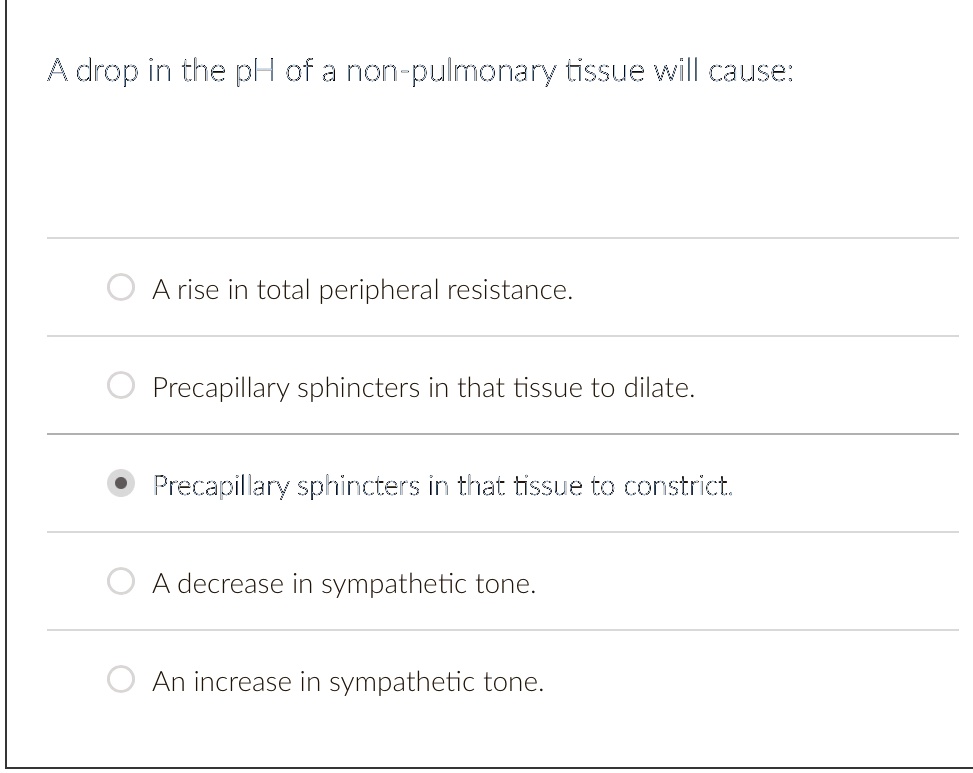Click the selected 'constrict' radio button

click(x=121, y=483)
